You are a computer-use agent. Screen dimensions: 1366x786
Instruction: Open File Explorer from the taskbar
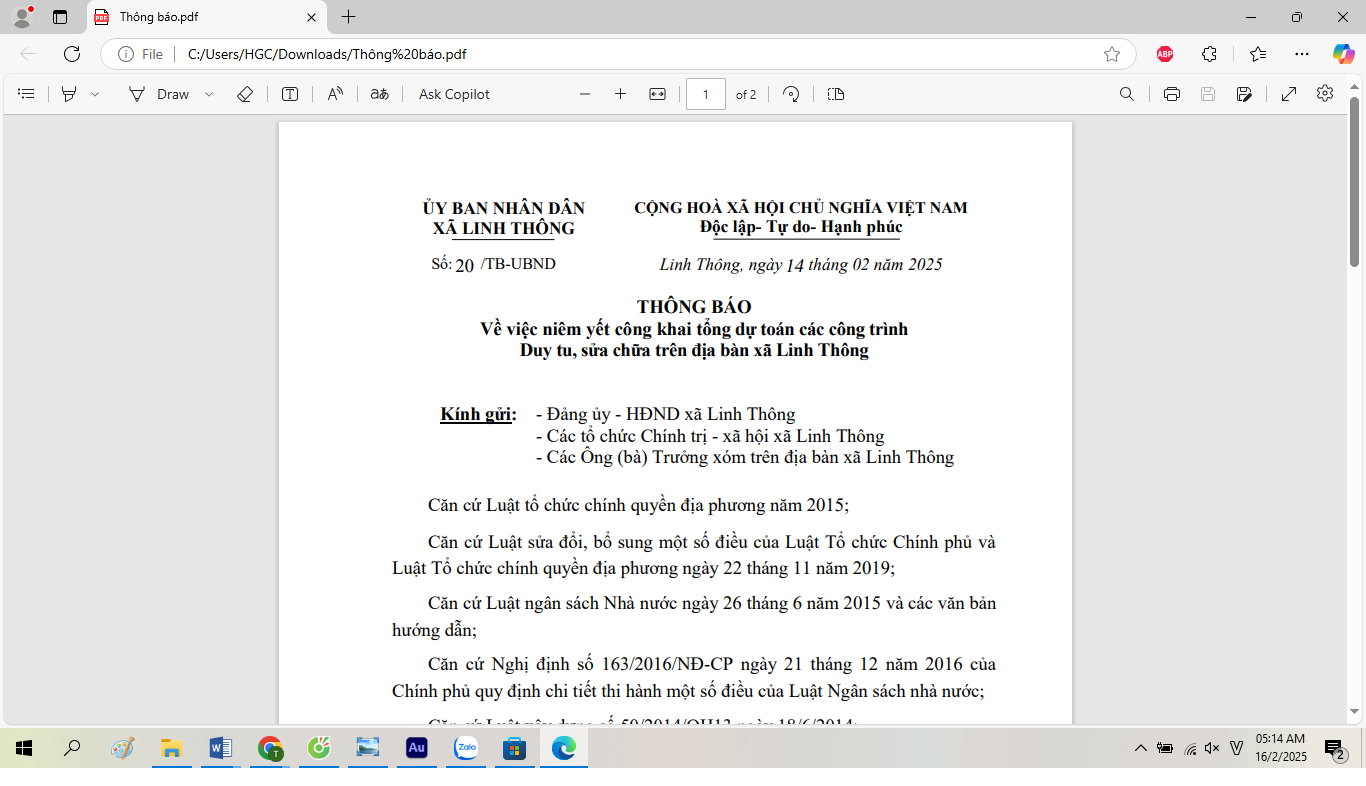coord(171,748)
